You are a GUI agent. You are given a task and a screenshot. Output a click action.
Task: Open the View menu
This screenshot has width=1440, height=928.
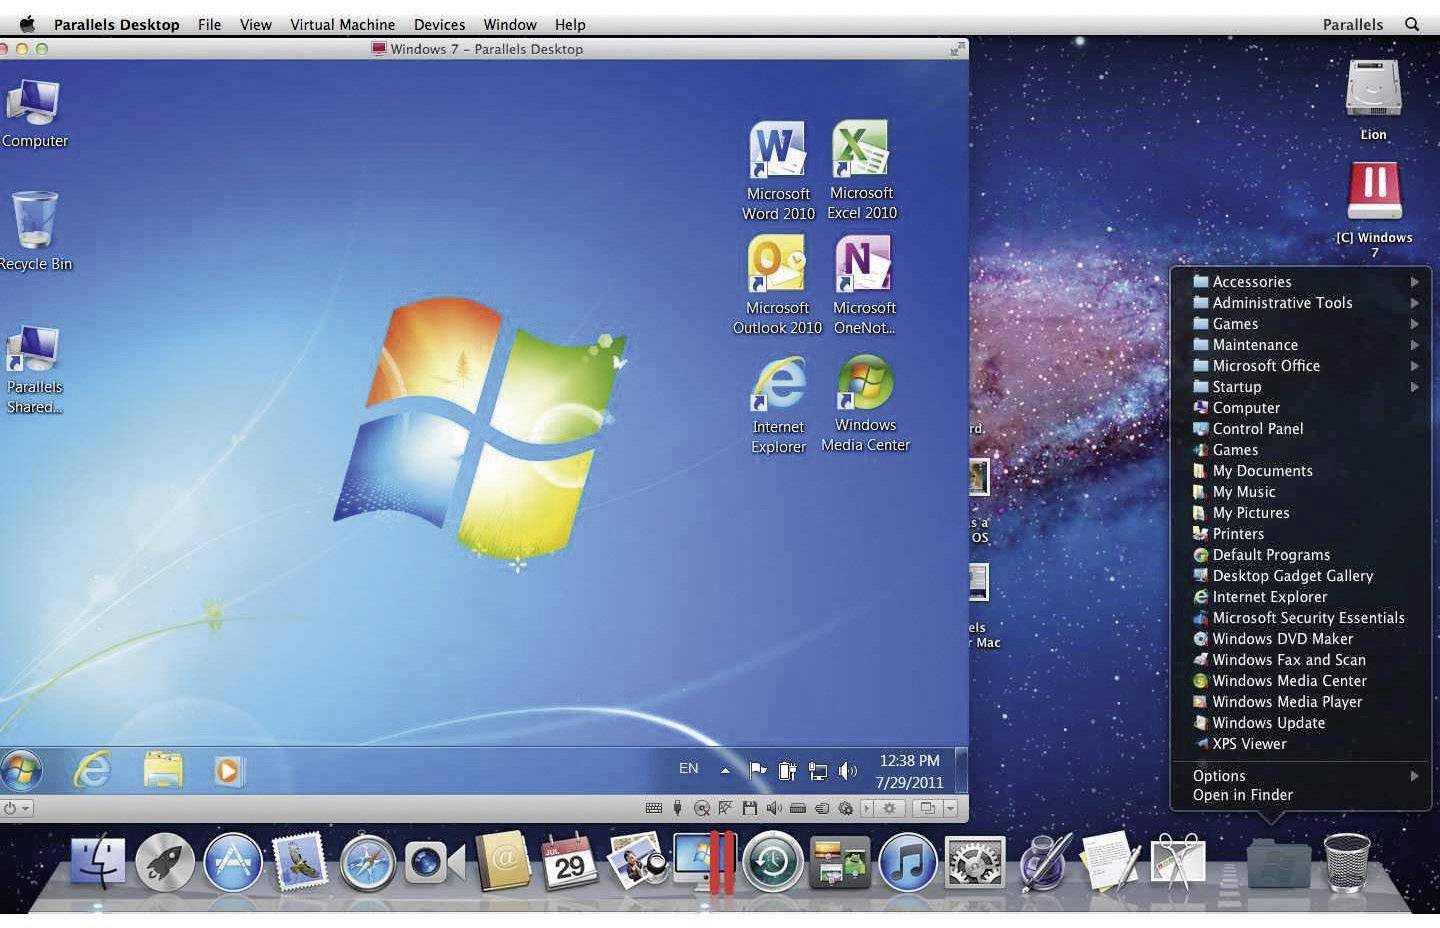tap(255, 24)
